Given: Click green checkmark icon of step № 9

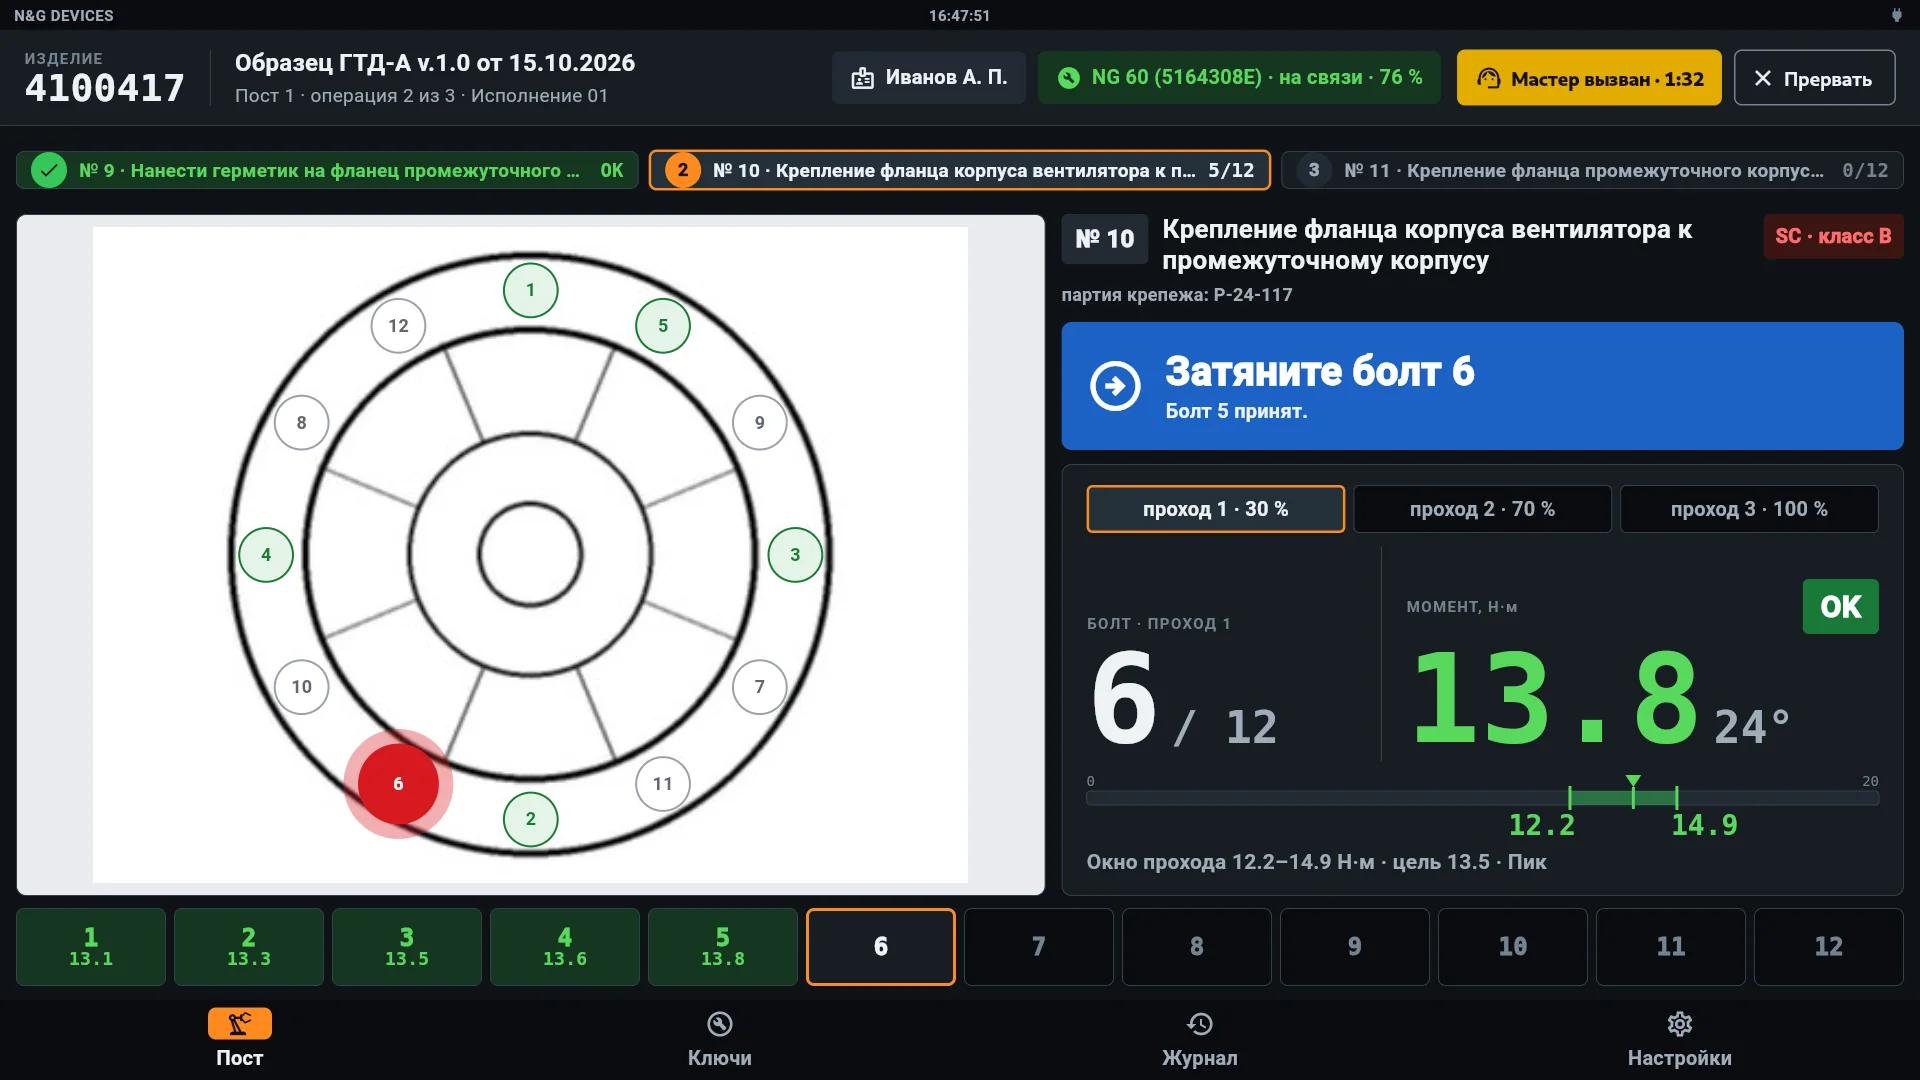Looking at the screenshot, I should [49, 170].
